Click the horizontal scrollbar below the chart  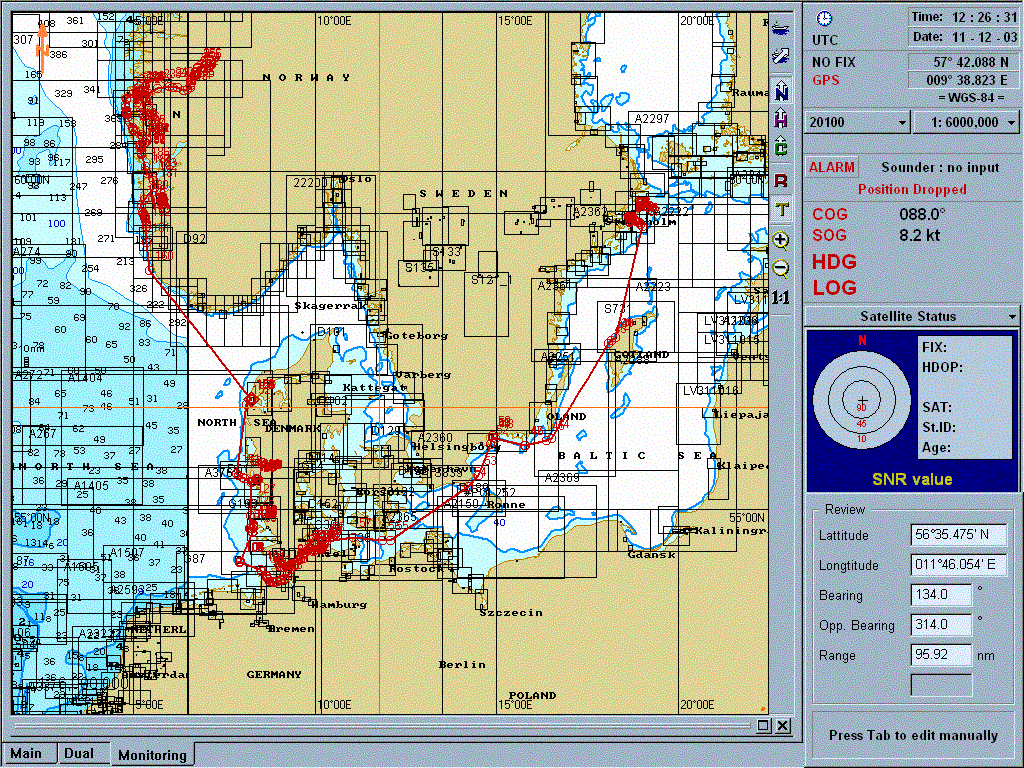click(380, 725)
